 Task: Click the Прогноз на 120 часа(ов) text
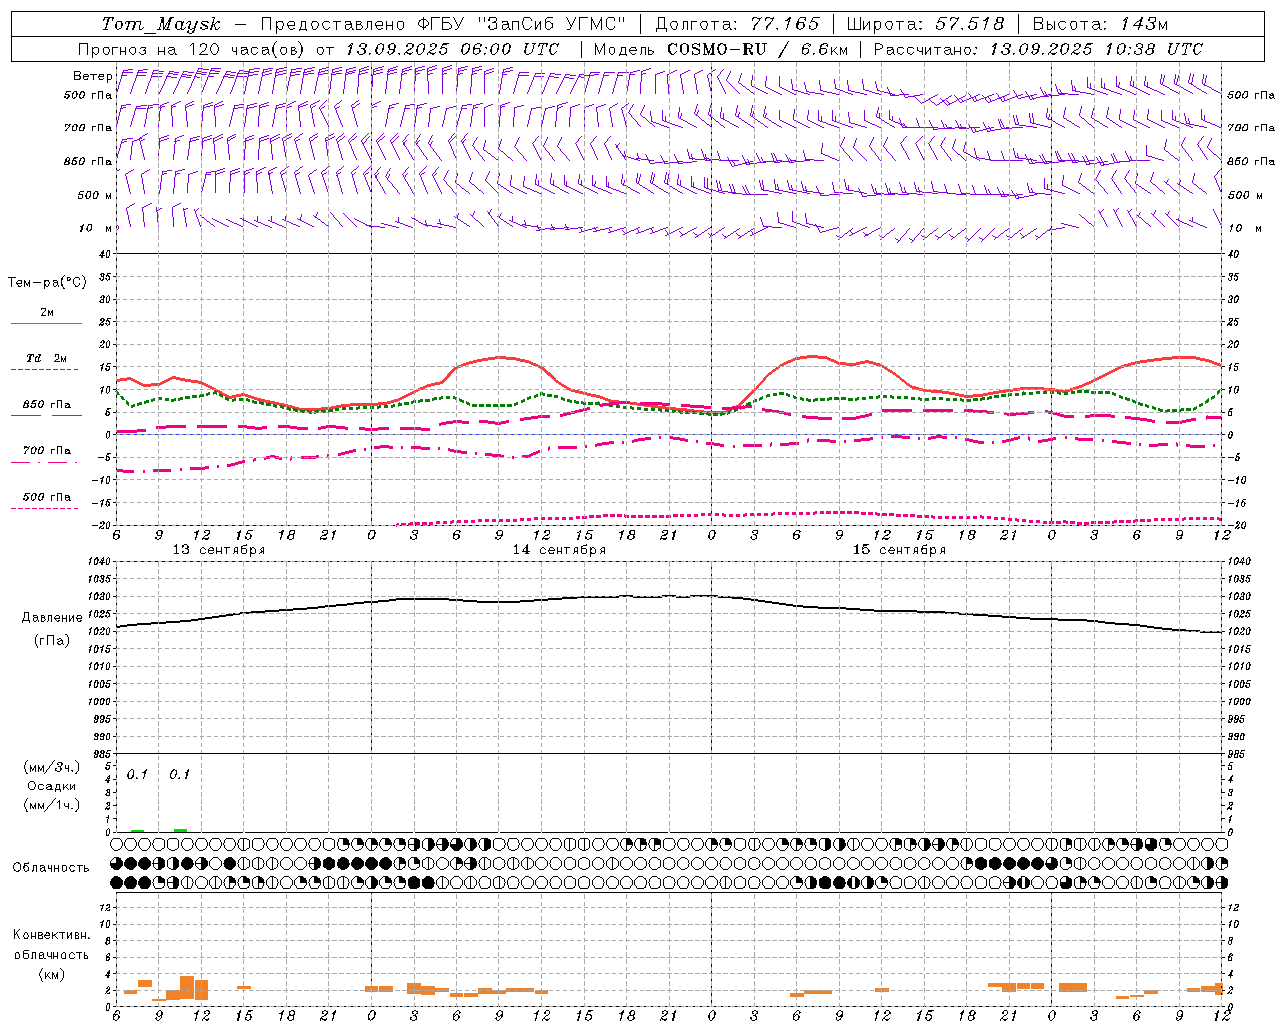click(x=192, y=49)
